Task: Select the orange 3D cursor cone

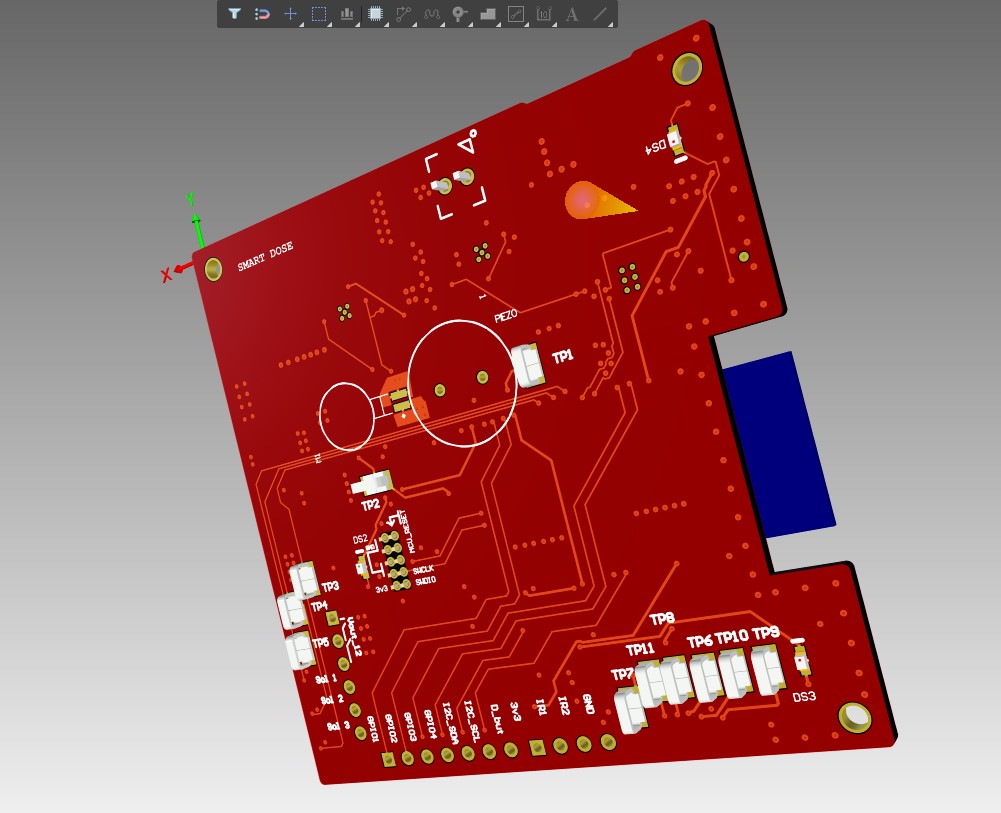Action: [x=598, y=200]
